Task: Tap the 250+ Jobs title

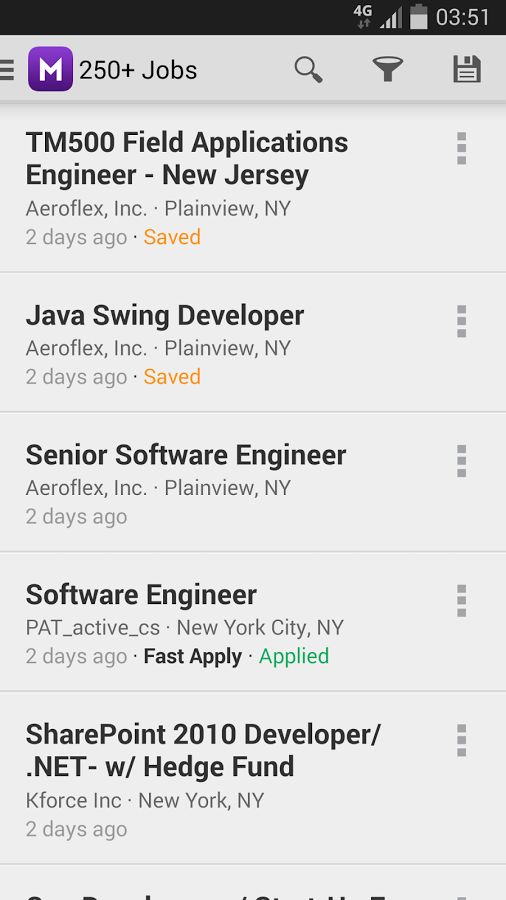Action: [x=138, y=70]
